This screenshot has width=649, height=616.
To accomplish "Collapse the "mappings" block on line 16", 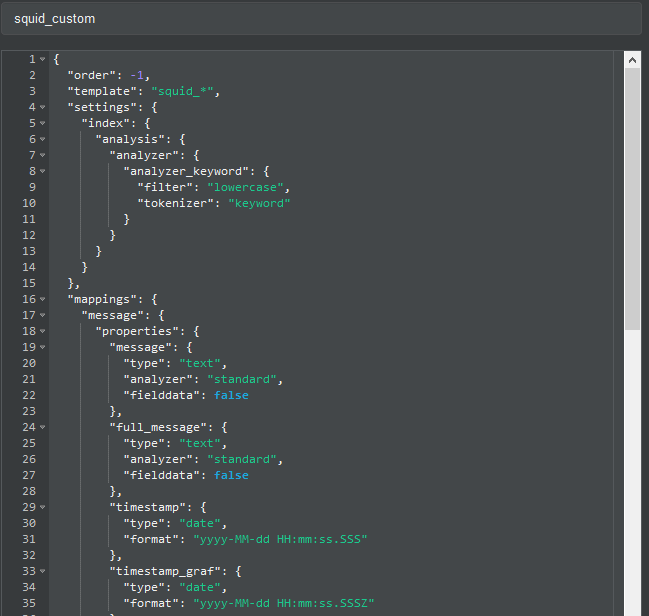I will pos(43,299).
